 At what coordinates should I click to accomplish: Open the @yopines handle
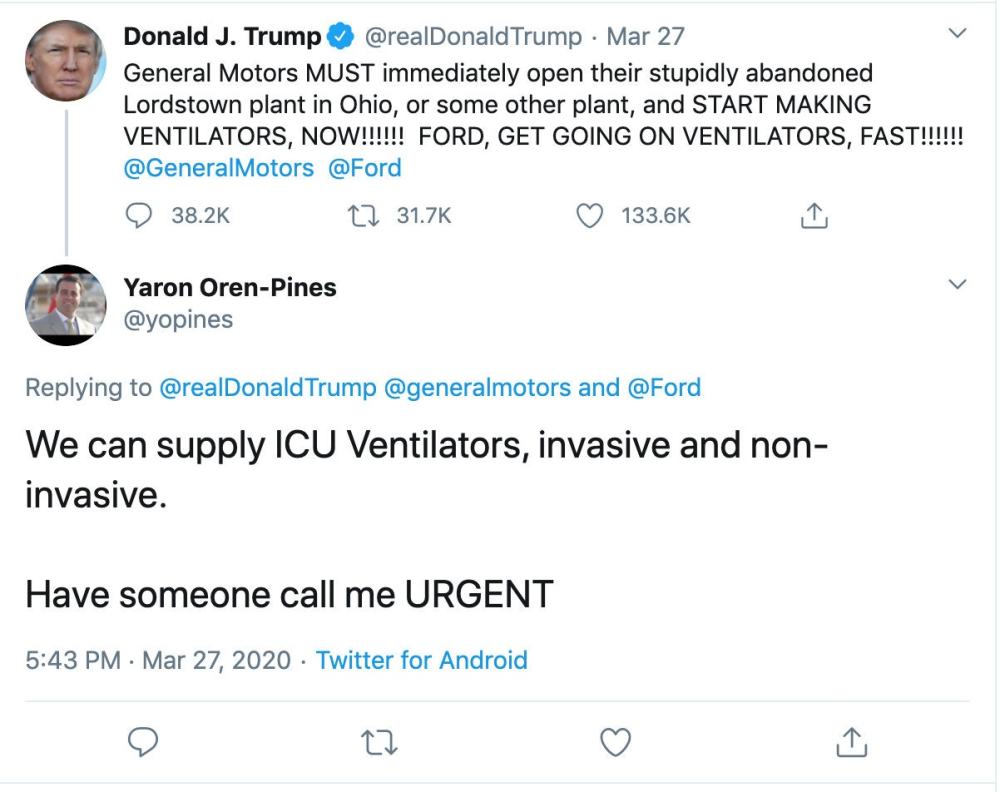[x=178, y=319]
